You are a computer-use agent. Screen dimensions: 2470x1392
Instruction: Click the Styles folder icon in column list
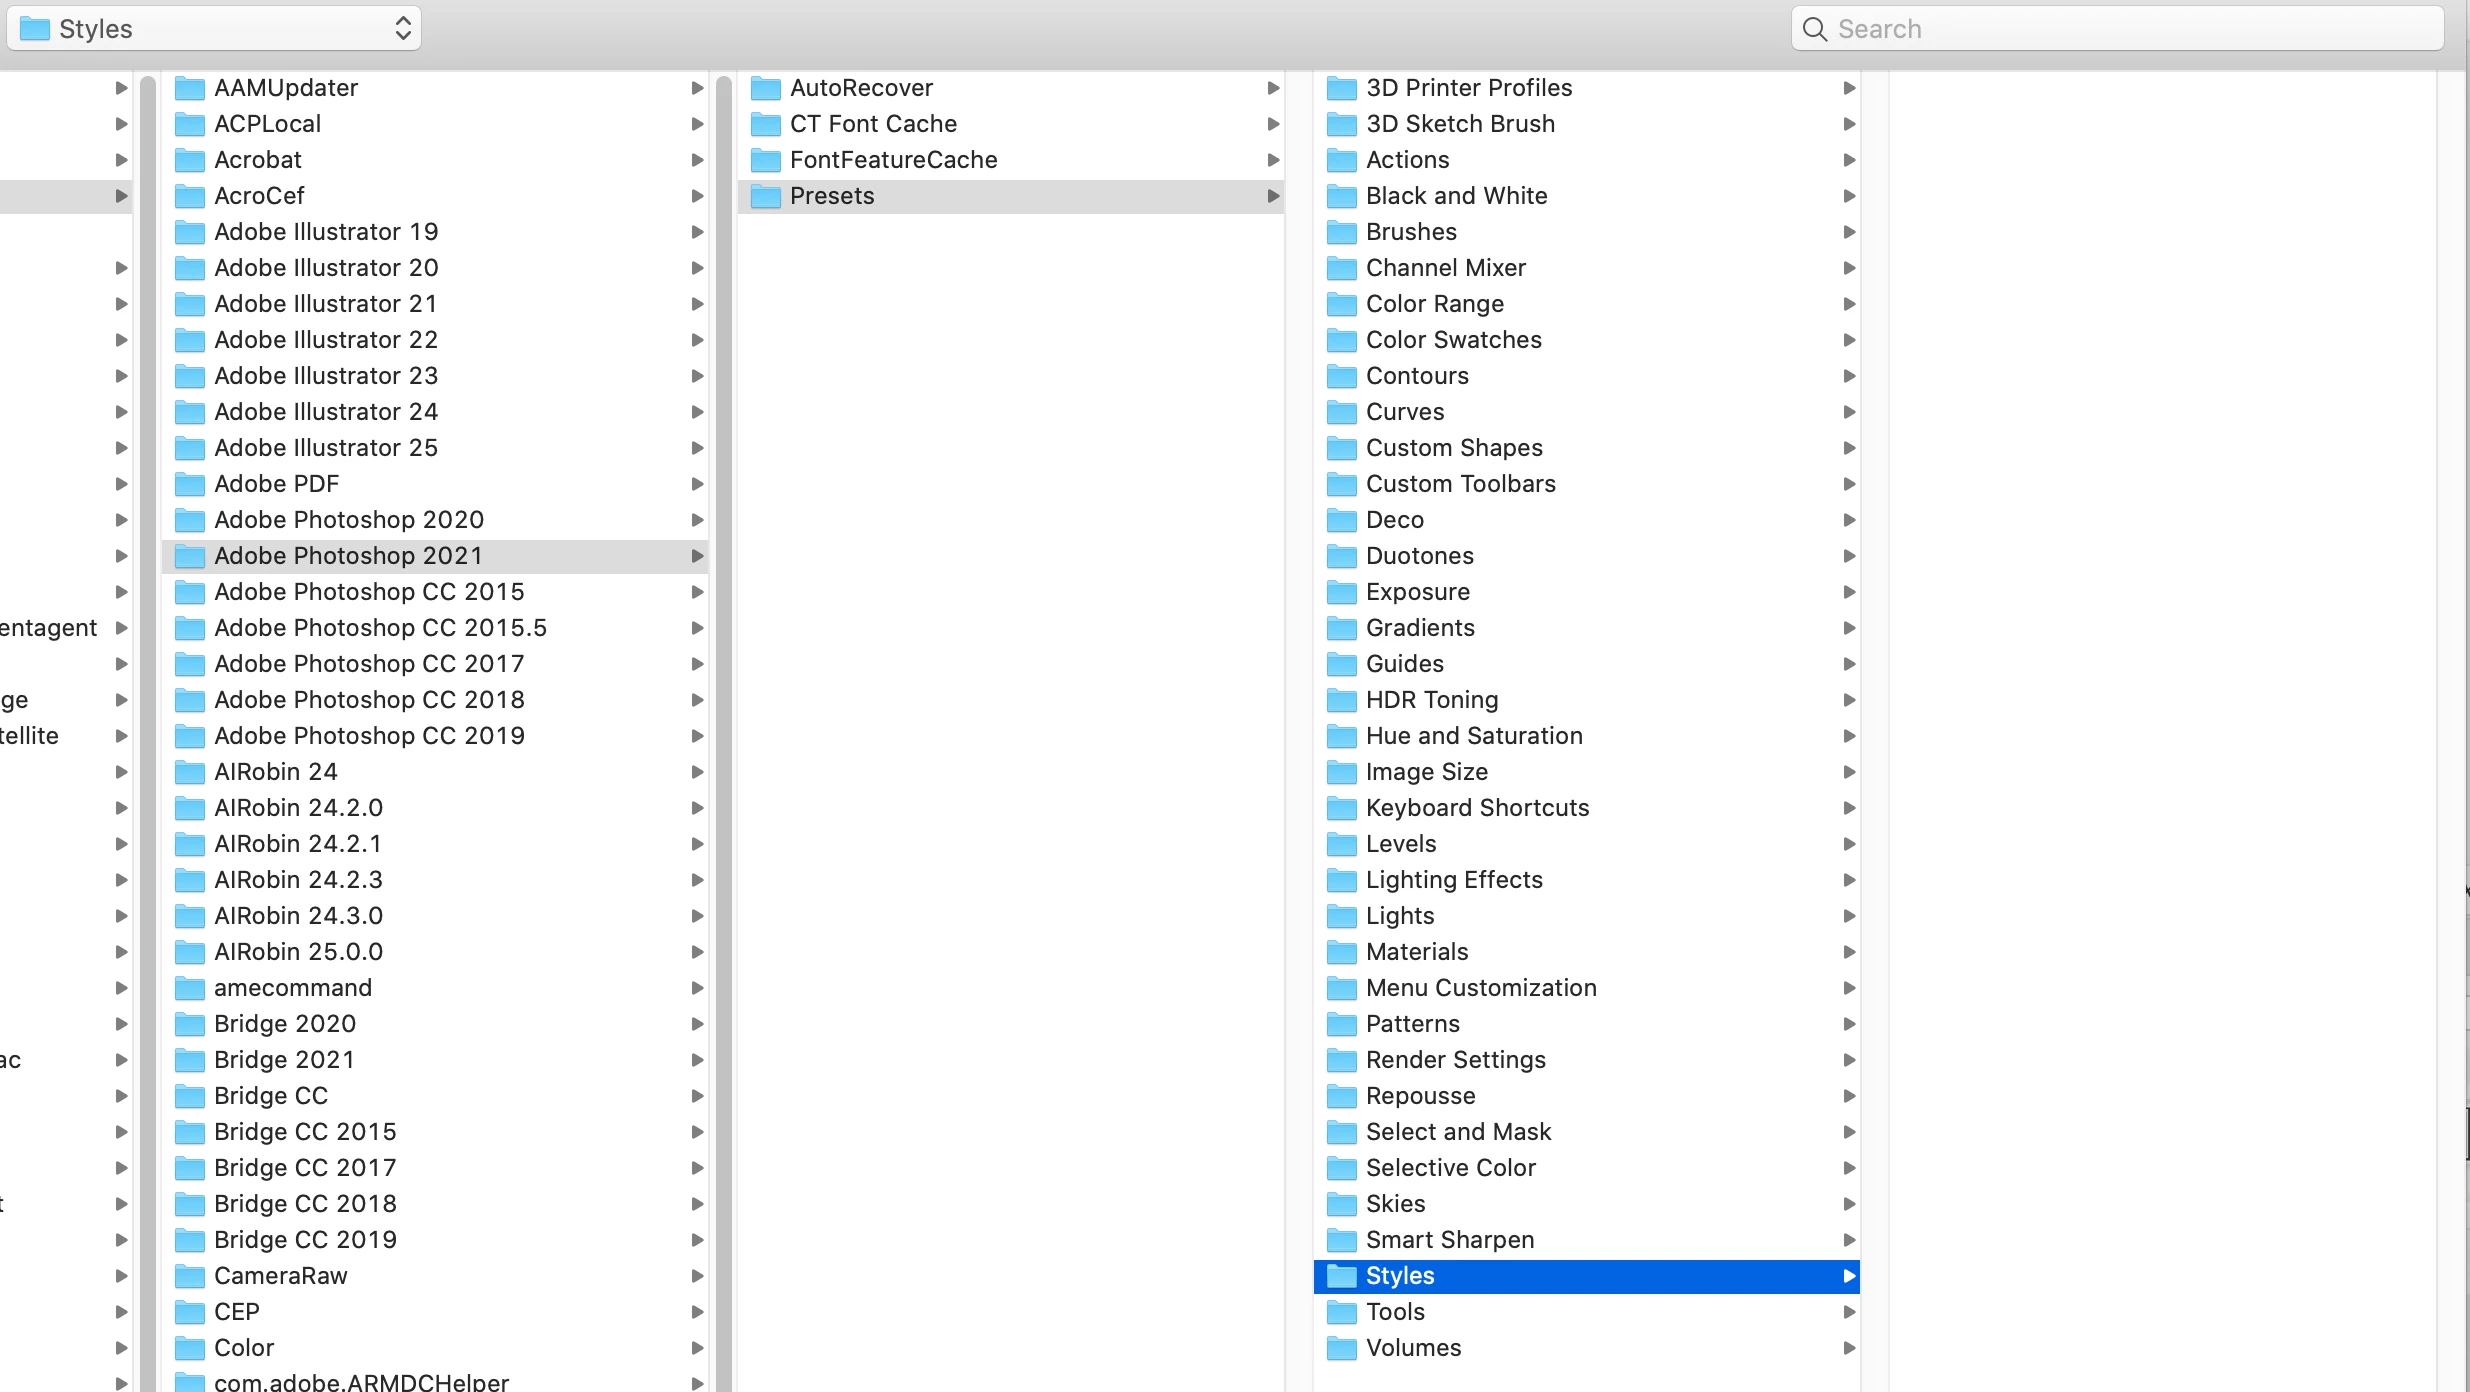point(1341,1276)
